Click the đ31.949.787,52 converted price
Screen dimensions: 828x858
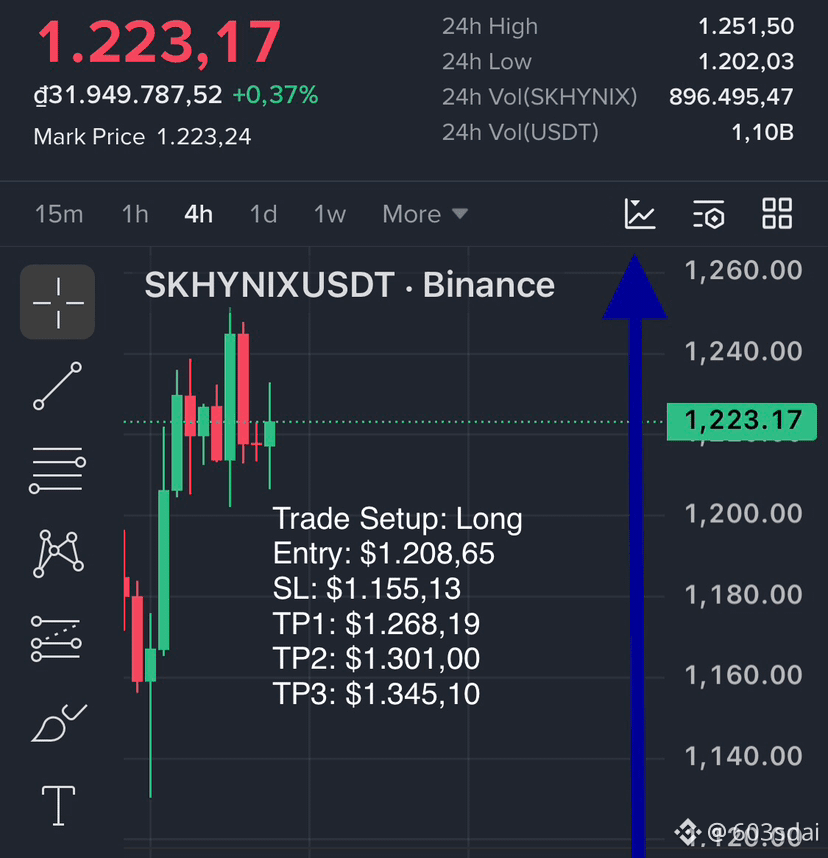pos(128,95)
